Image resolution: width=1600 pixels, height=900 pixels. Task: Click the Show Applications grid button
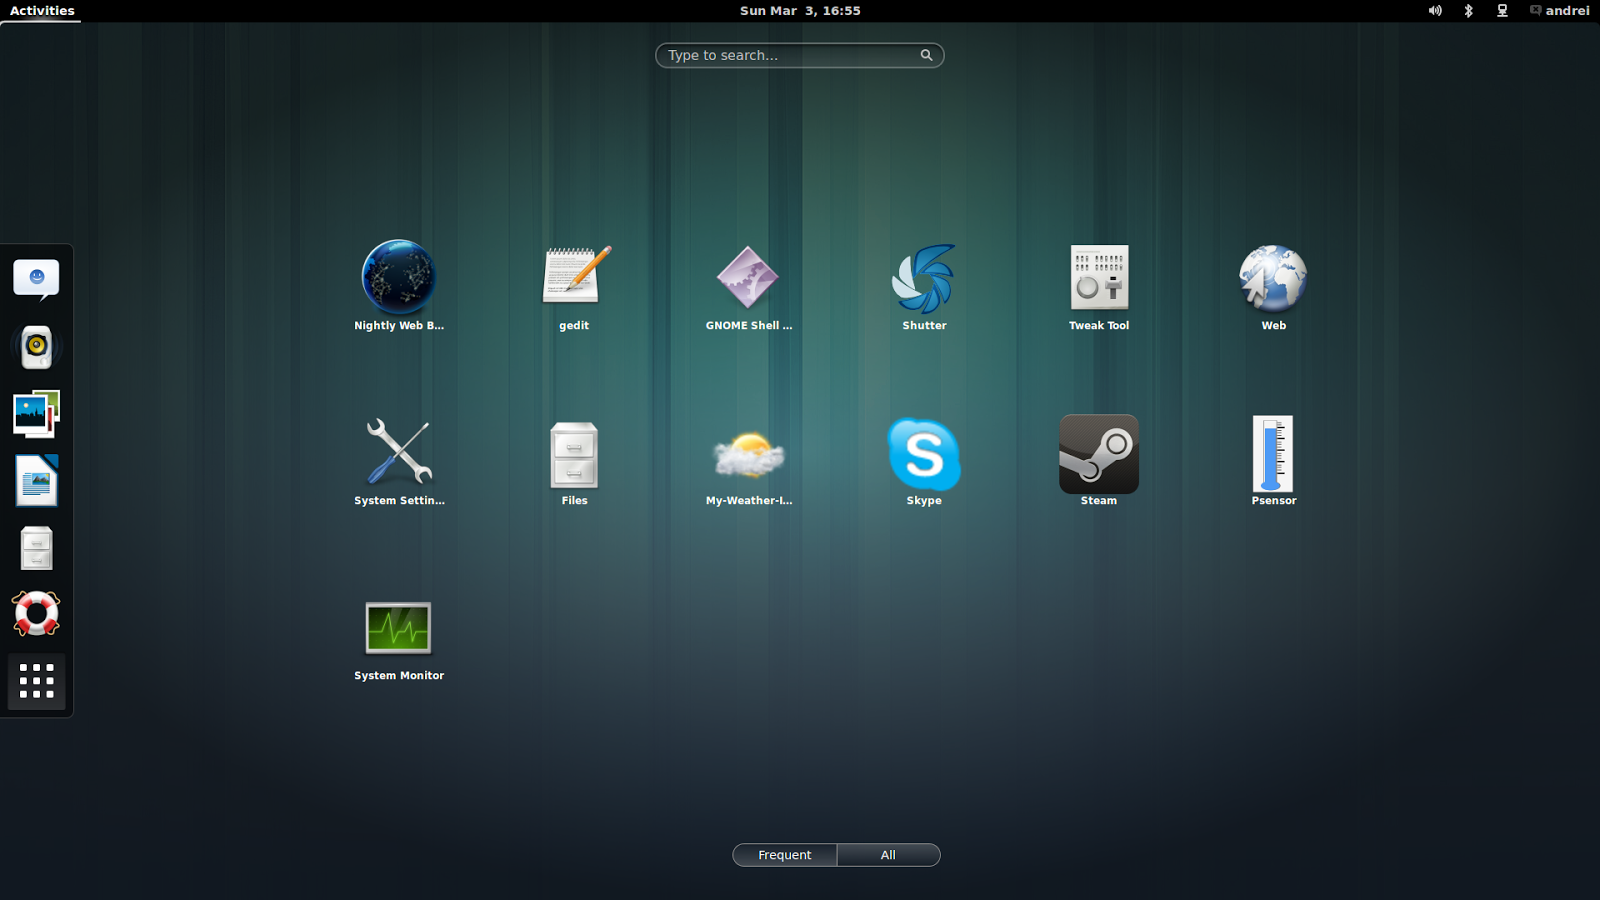pos(36,682)
